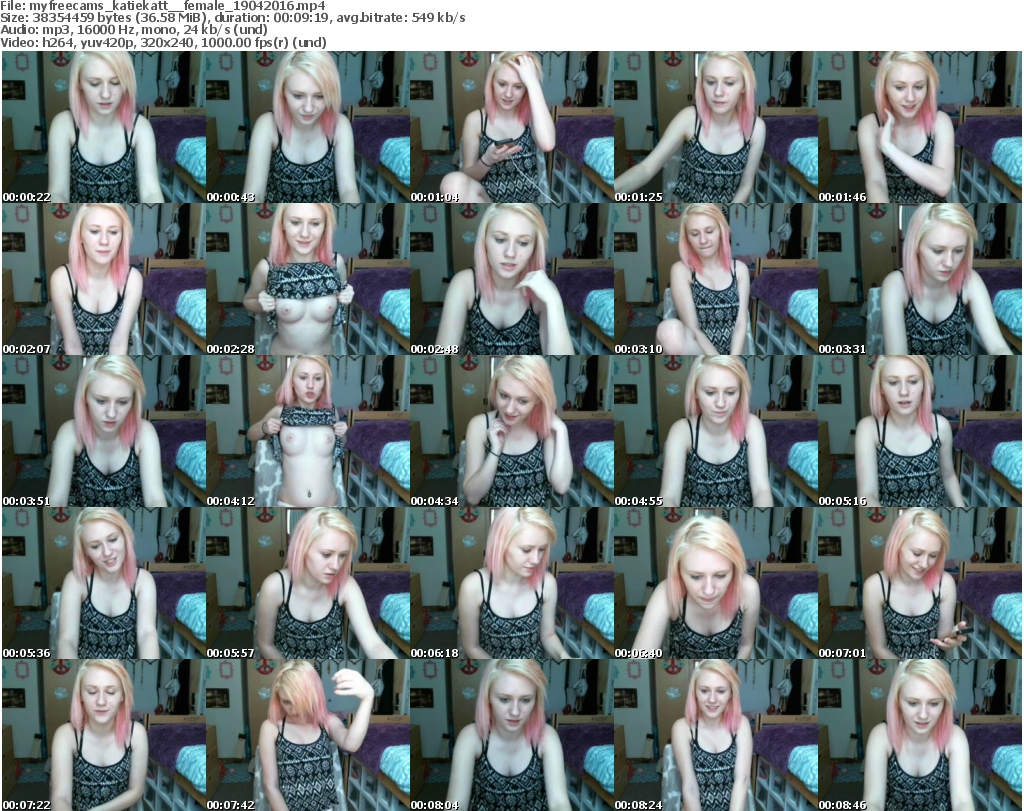Open the frame thumbnail stamped 00:02:07
Image resolution: width=1024 pixels, height=811 pixels.
103,279
